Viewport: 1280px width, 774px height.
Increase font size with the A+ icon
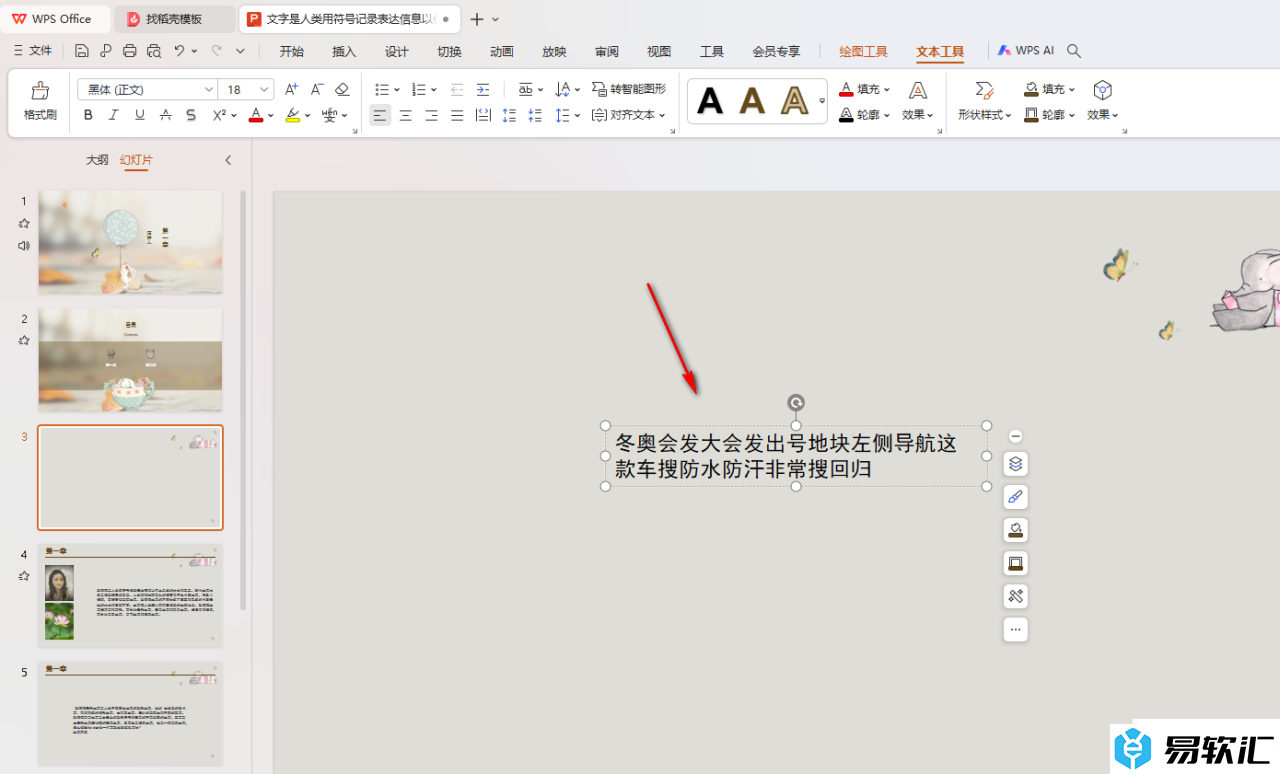[x=291, y=90]
